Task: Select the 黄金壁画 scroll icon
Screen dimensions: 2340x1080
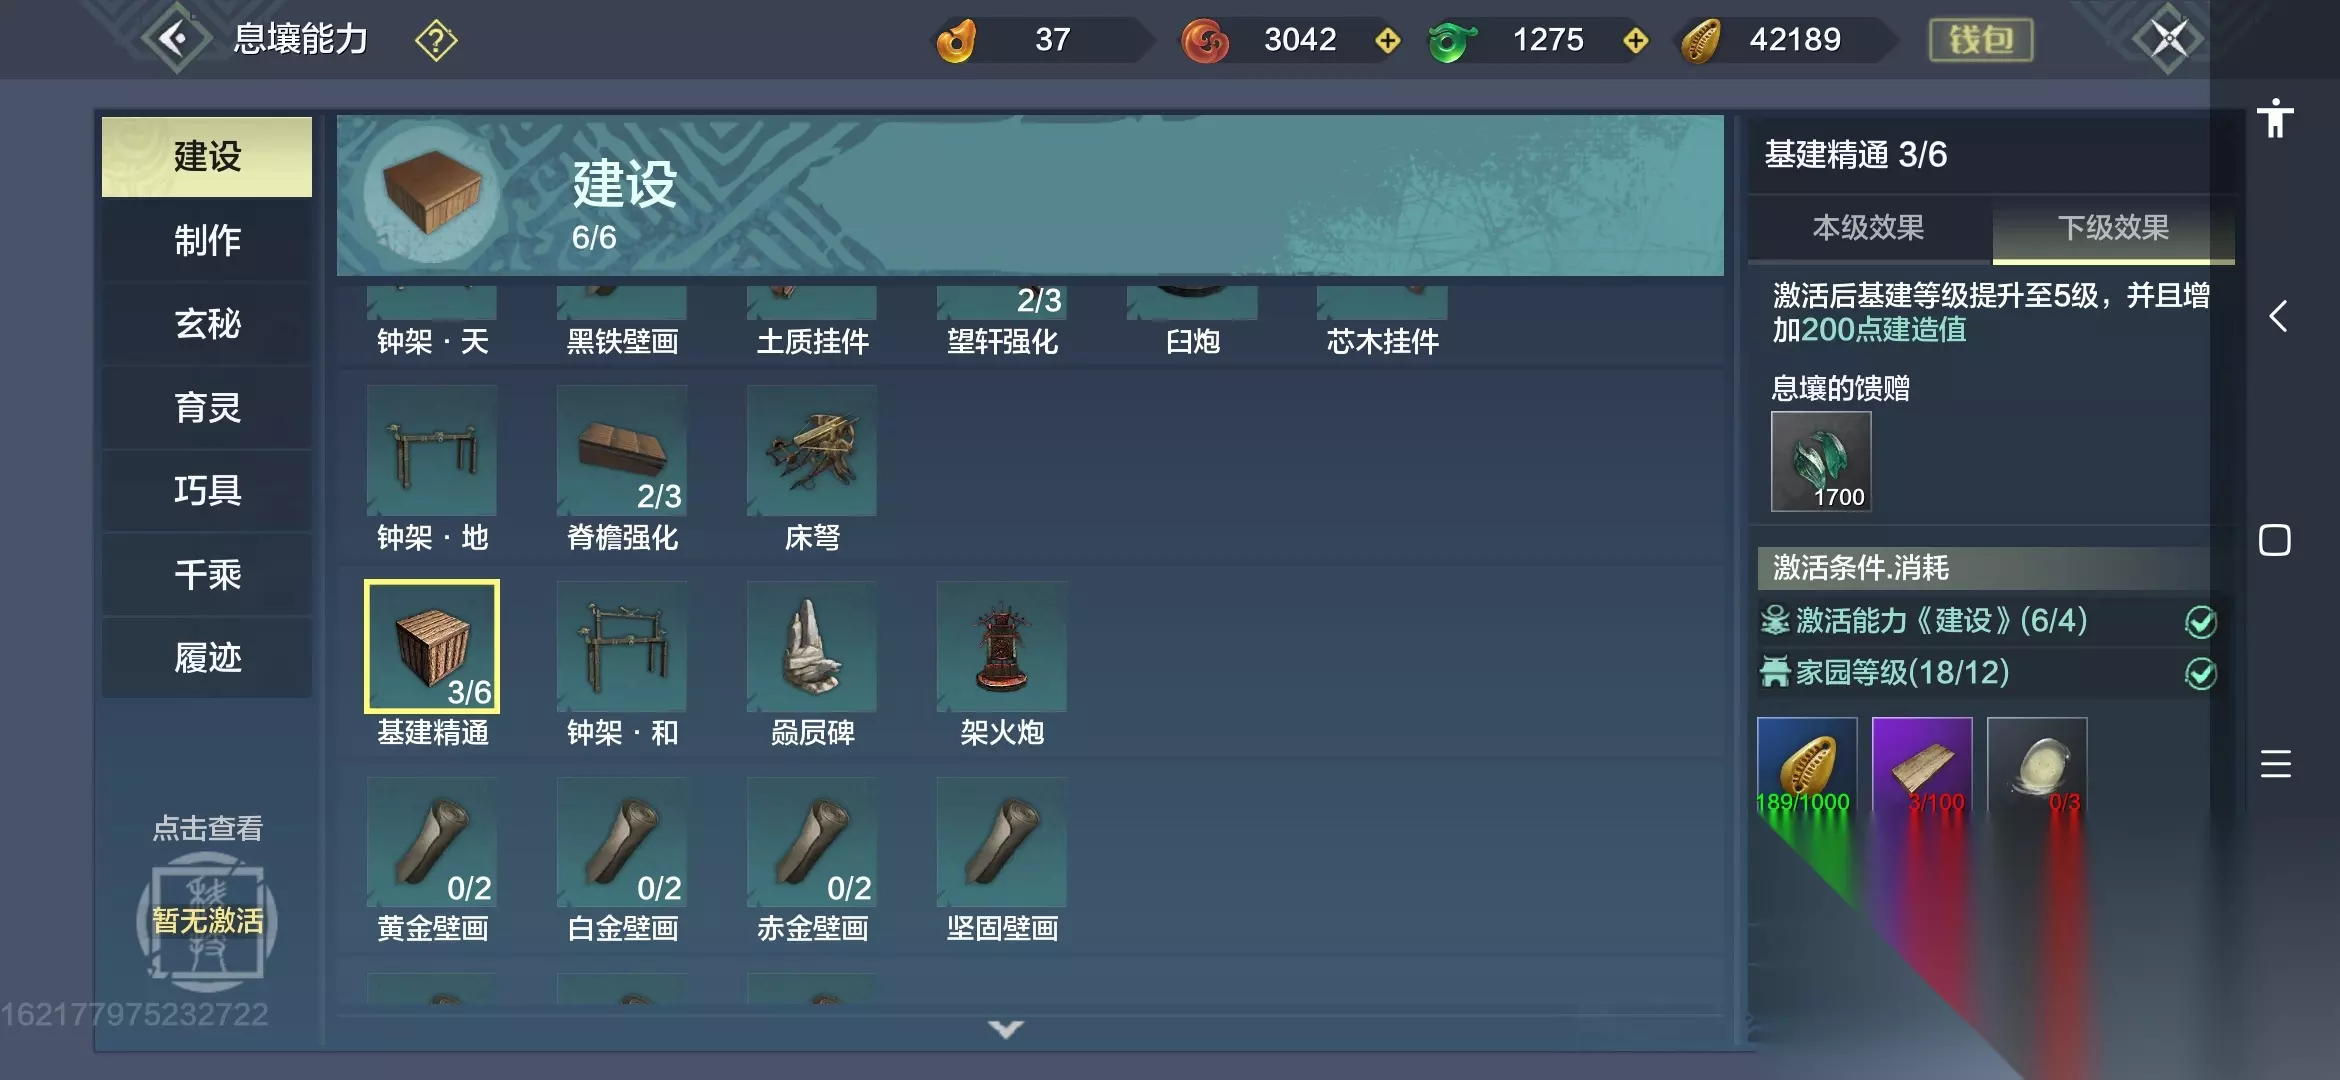Action: (432, 842)
